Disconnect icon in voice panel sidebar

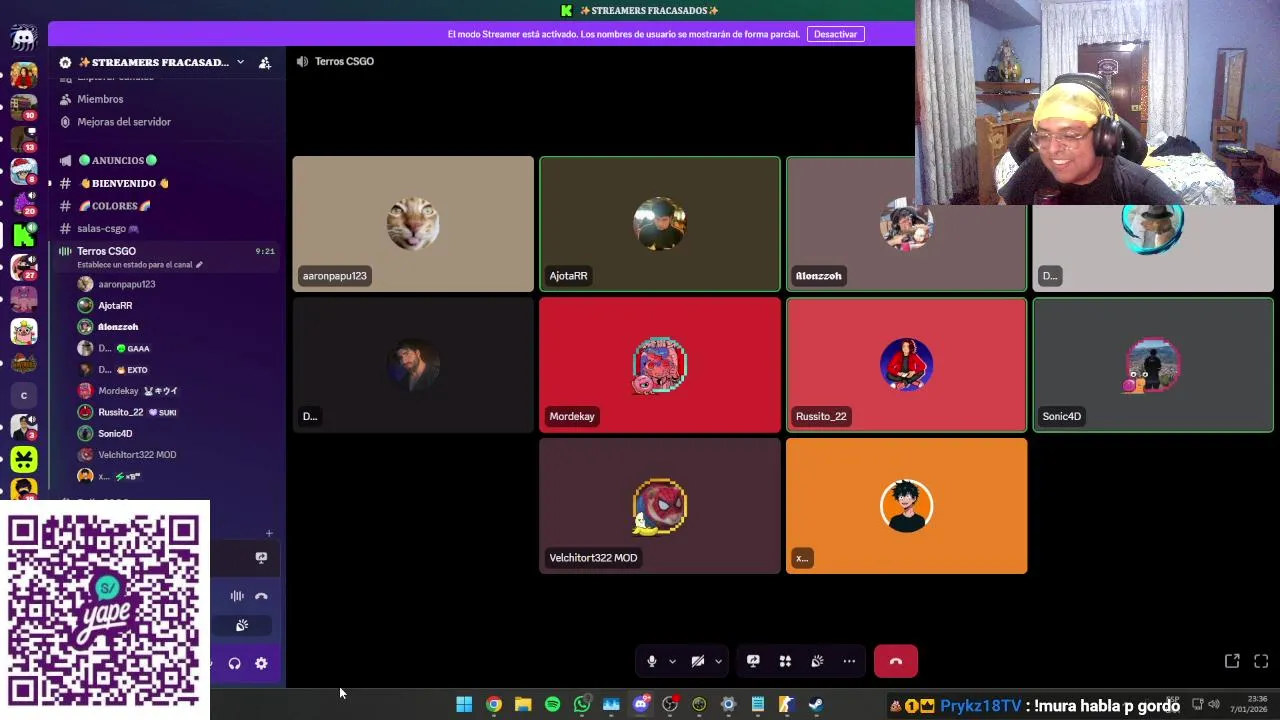(261, 596)
